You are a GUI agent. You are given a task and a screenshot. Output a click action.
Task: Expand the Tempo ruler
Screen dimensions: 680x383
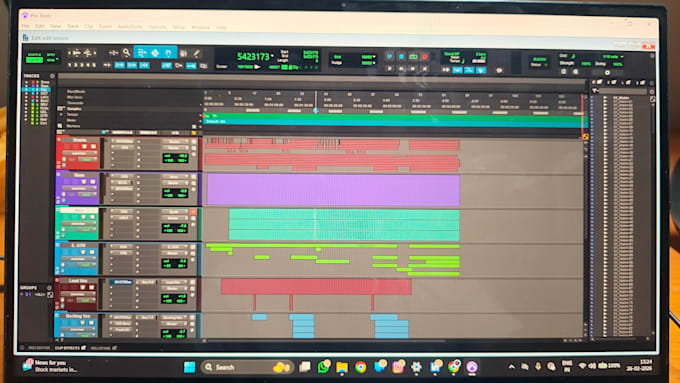coord(61,115)
